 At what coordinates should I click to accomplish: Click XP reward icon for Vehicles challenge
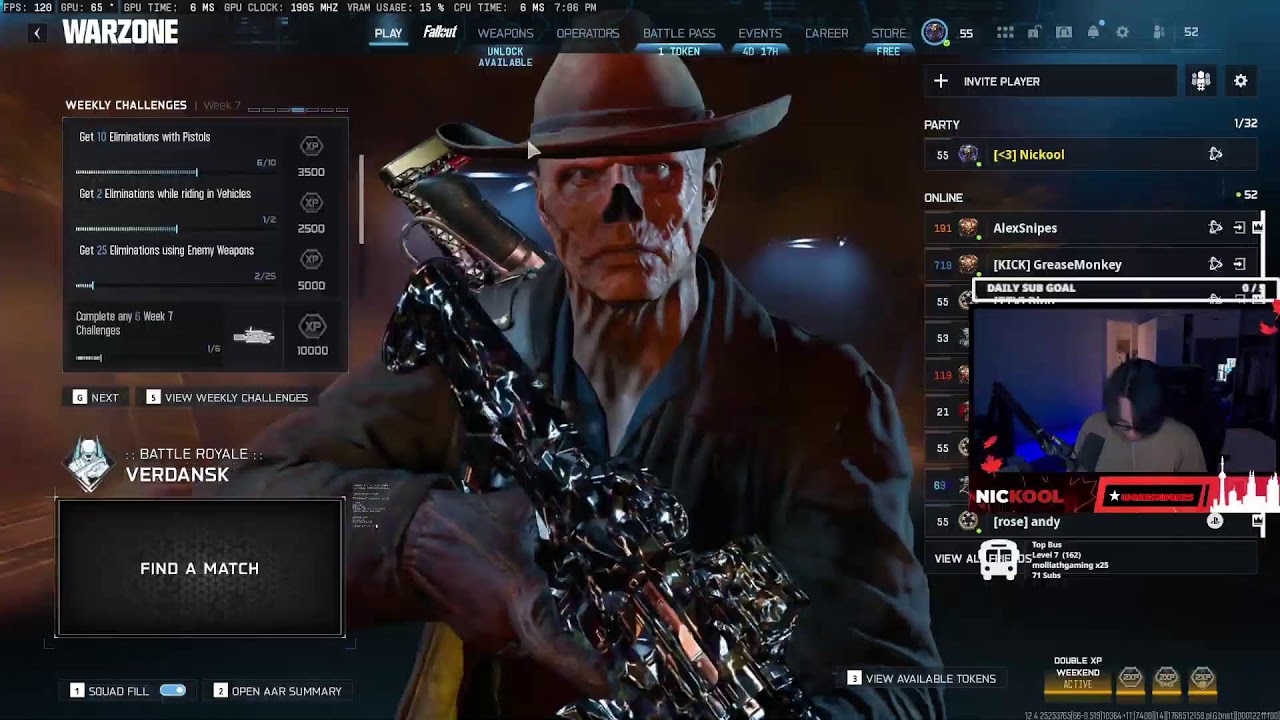pos(312,203)
